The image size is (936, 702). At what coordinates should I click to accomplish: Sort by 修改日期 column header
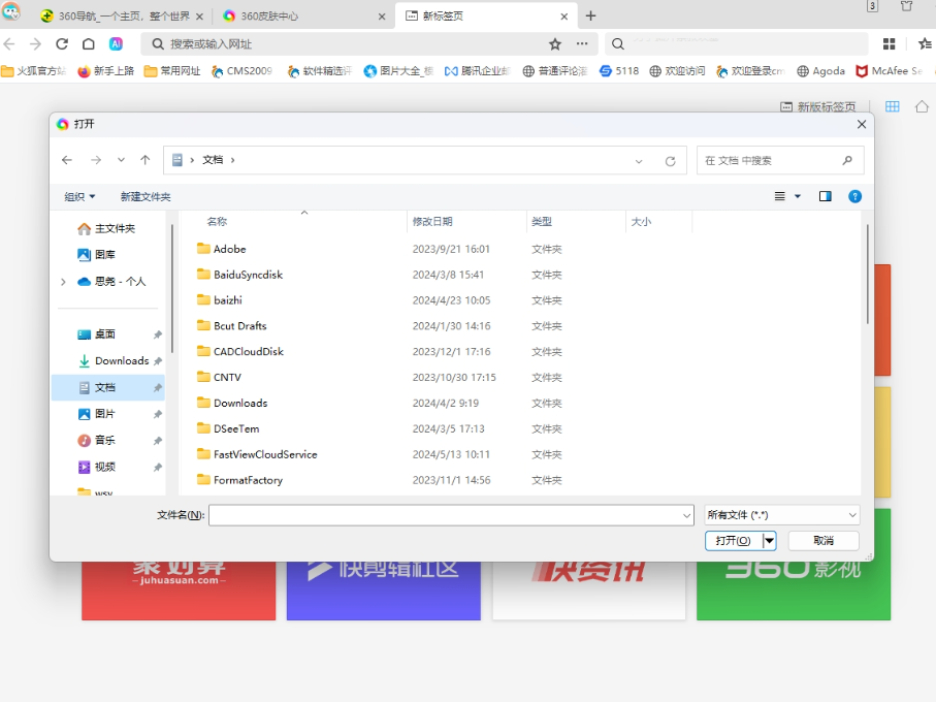click(432, 221)
